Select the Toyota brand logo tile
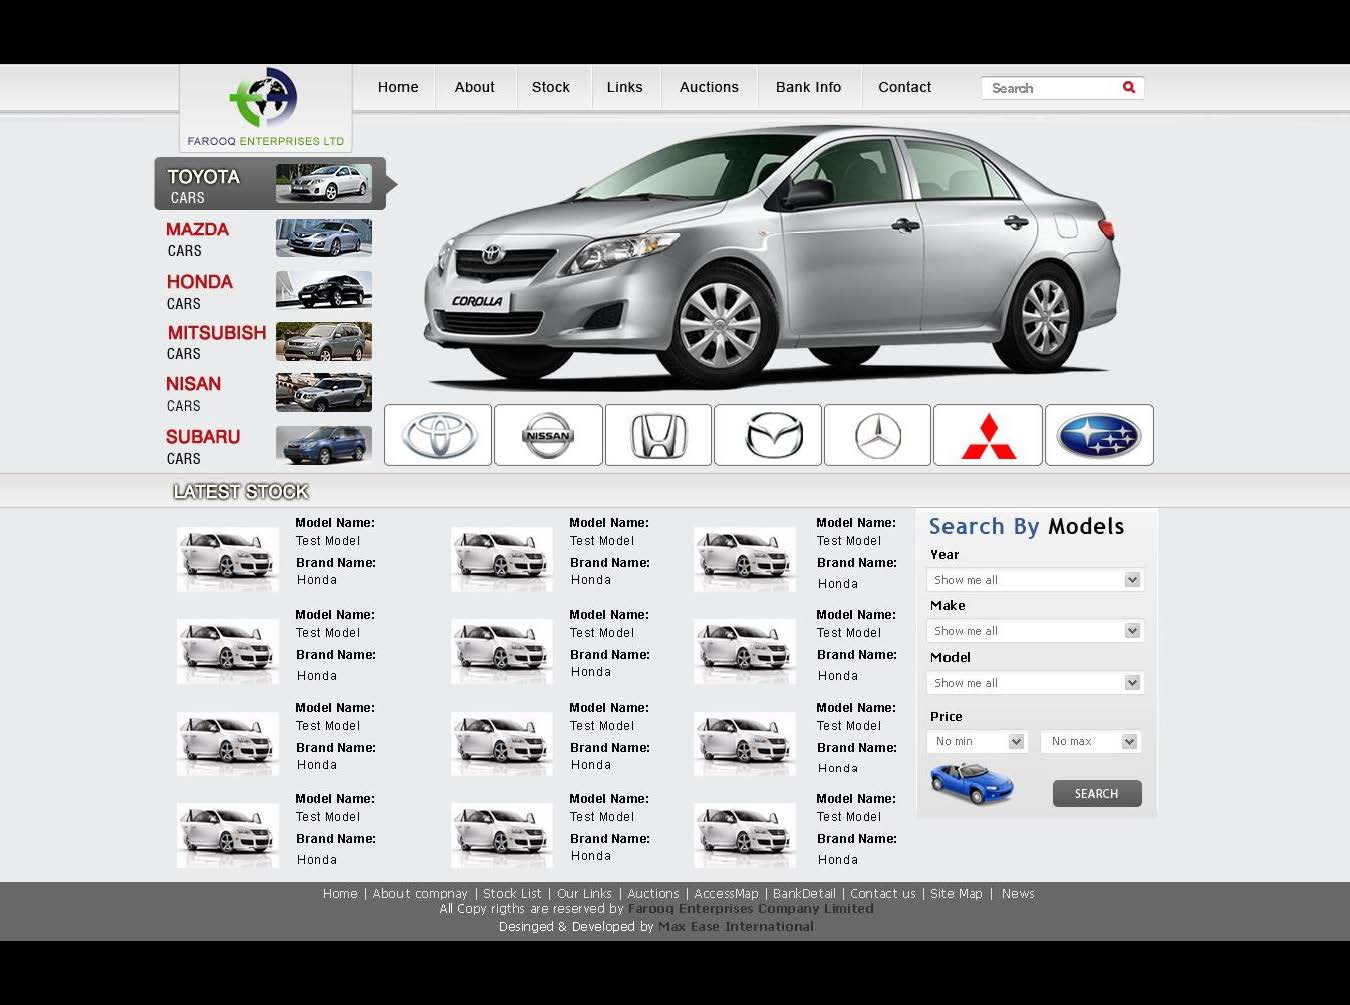 [x=438, y=435]
